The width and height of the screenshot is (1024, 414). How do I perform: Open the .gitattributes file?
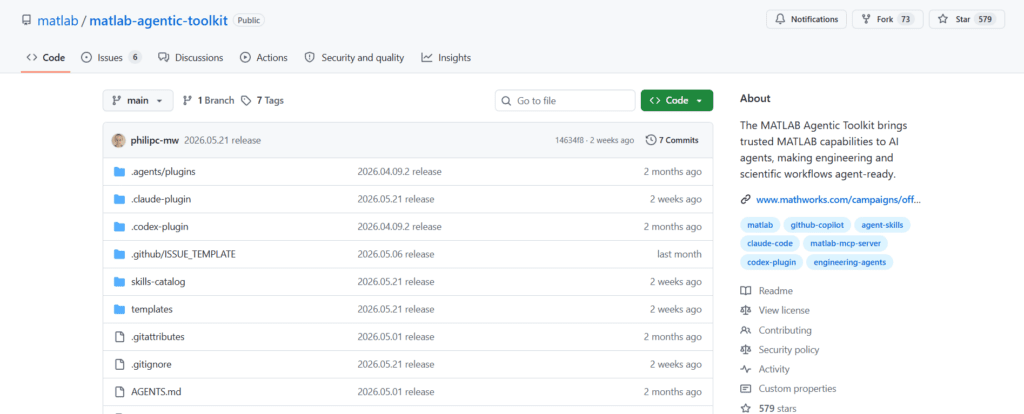[x=157, y=337]
